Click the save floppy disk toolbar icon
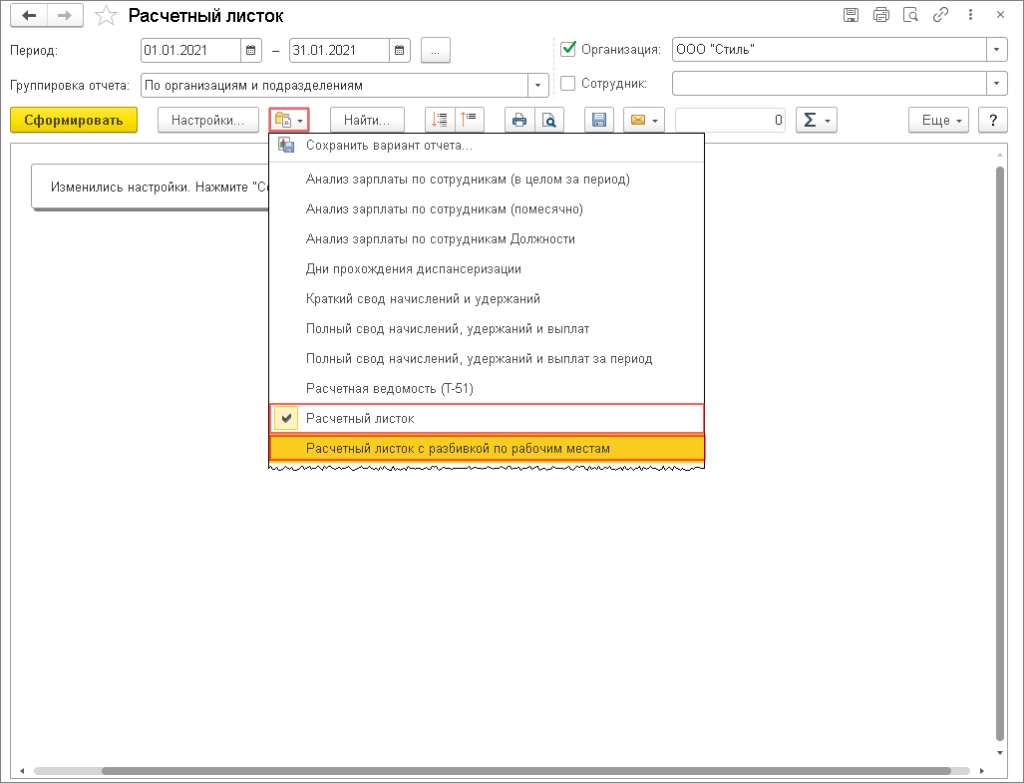 click(x=599, y=120)
